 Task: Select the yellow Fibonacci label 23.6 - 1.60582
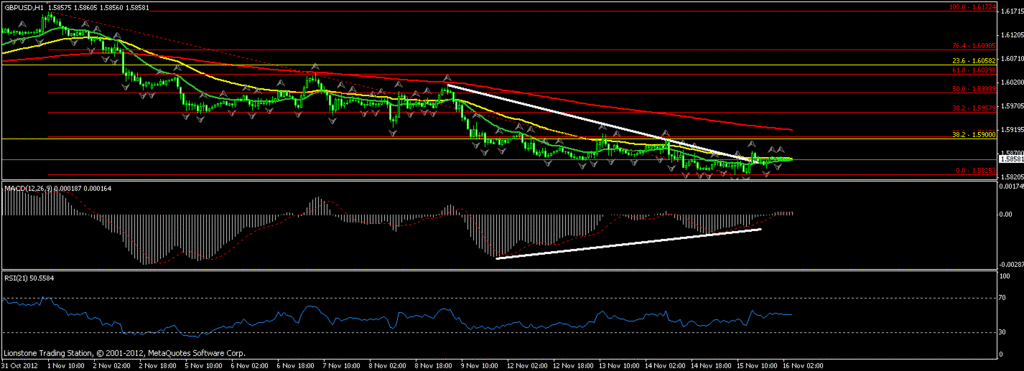click(x=973, y=61)
